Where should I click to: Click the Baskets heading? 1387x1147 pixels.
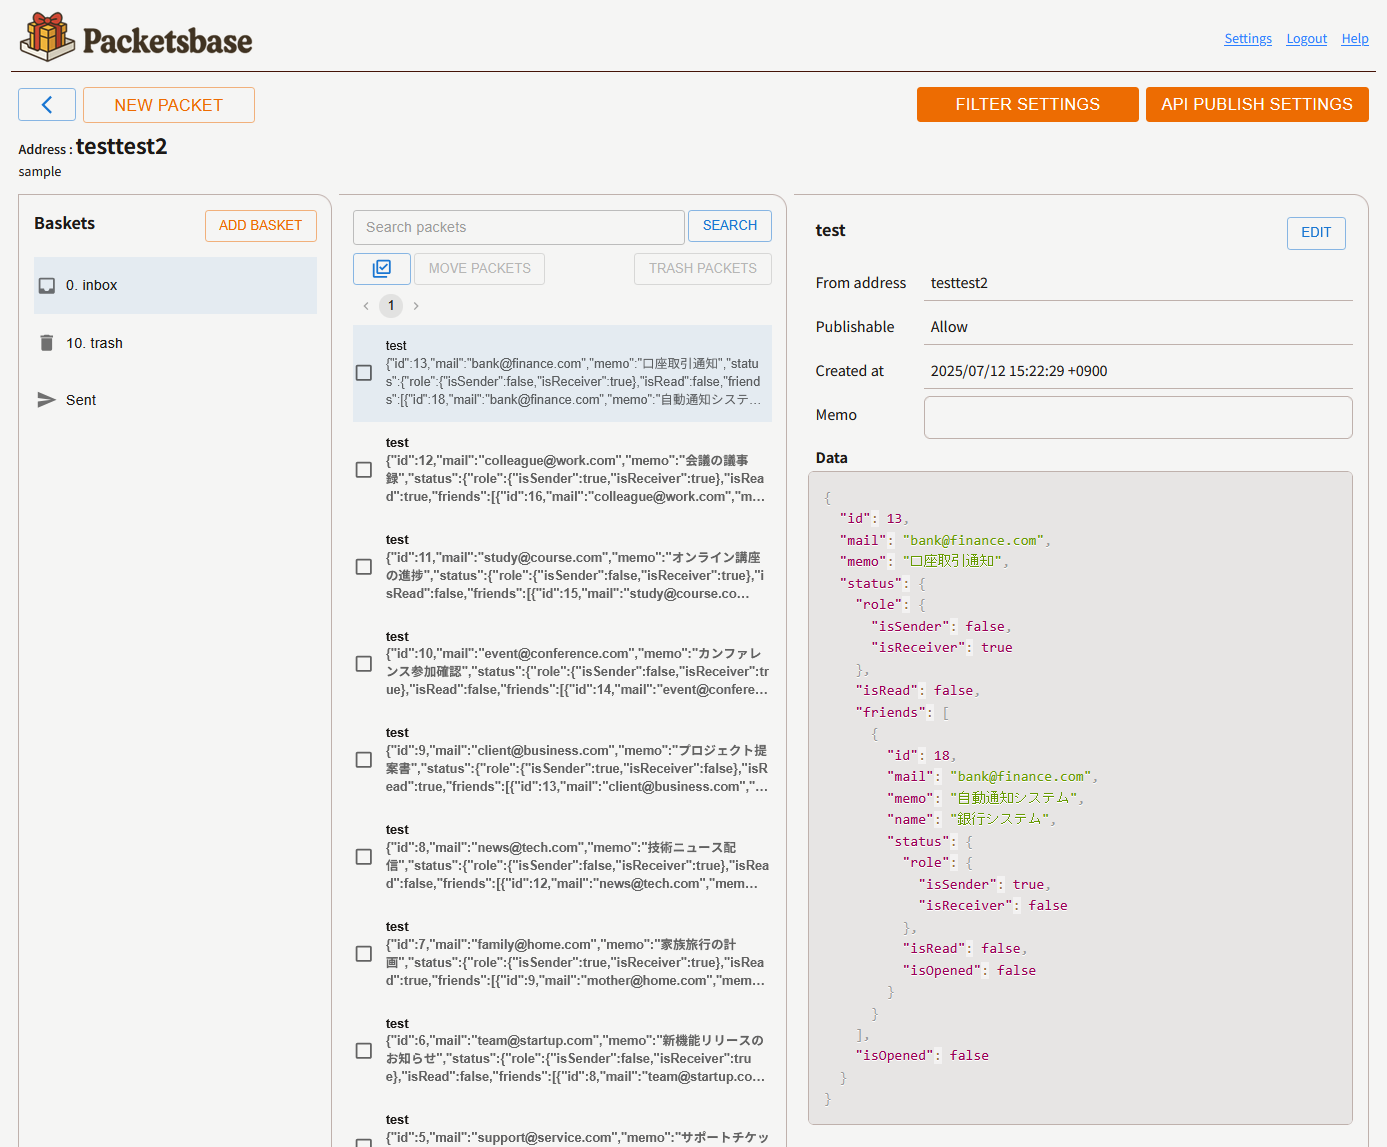pyautogui.click(x=65, y=223)
